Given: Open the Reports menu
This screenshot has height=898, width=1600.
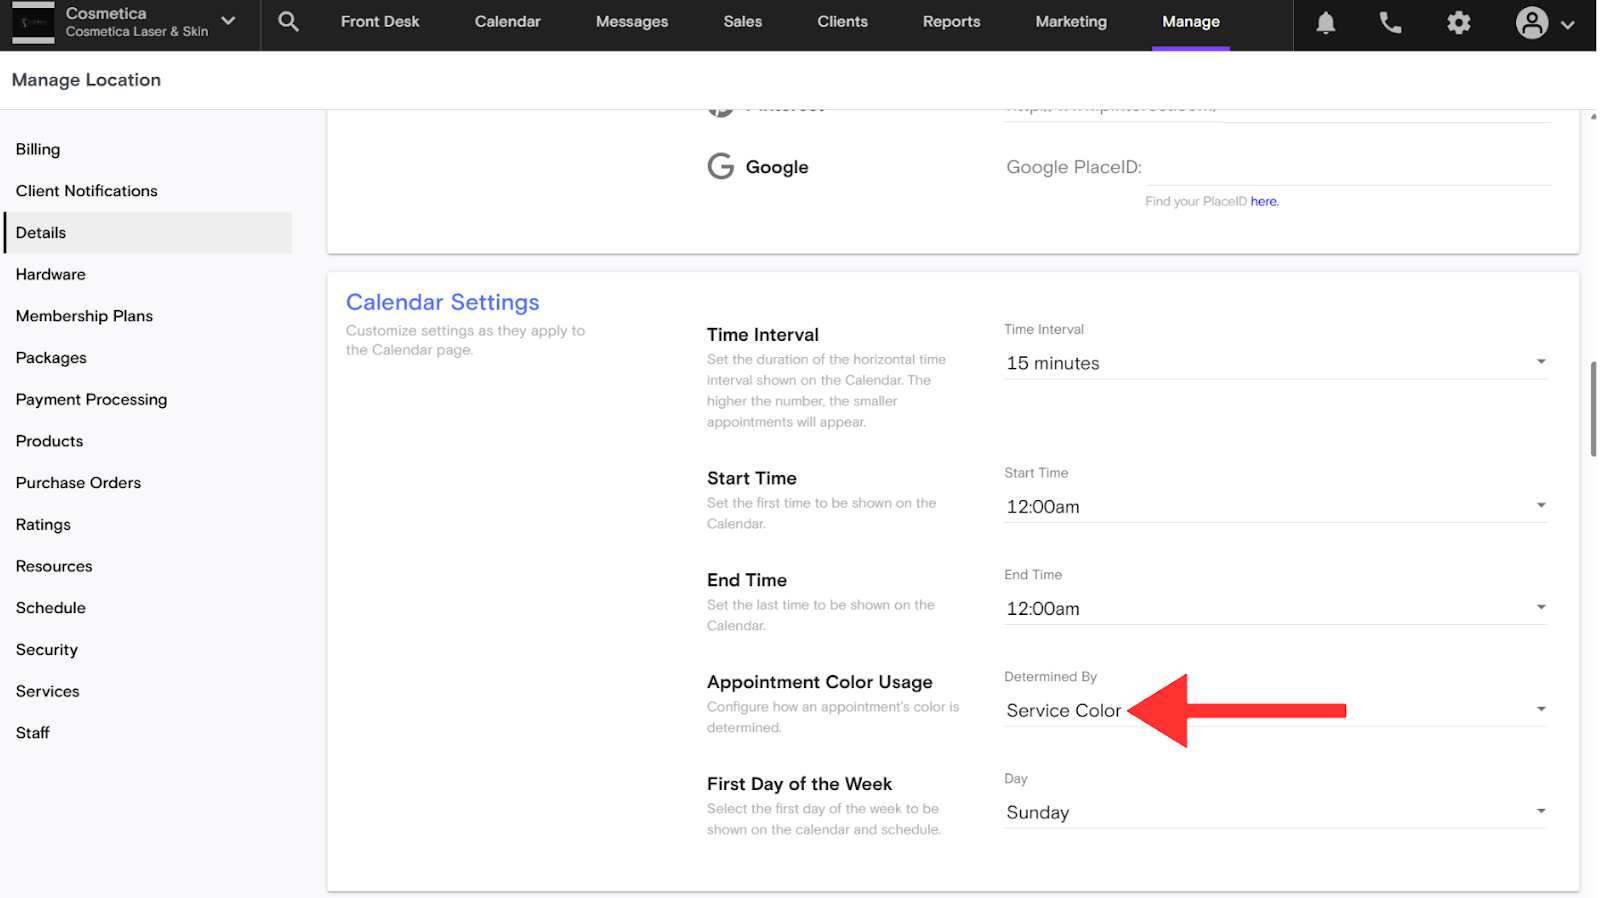Looking at the screenshot, I should pos(951,22).
